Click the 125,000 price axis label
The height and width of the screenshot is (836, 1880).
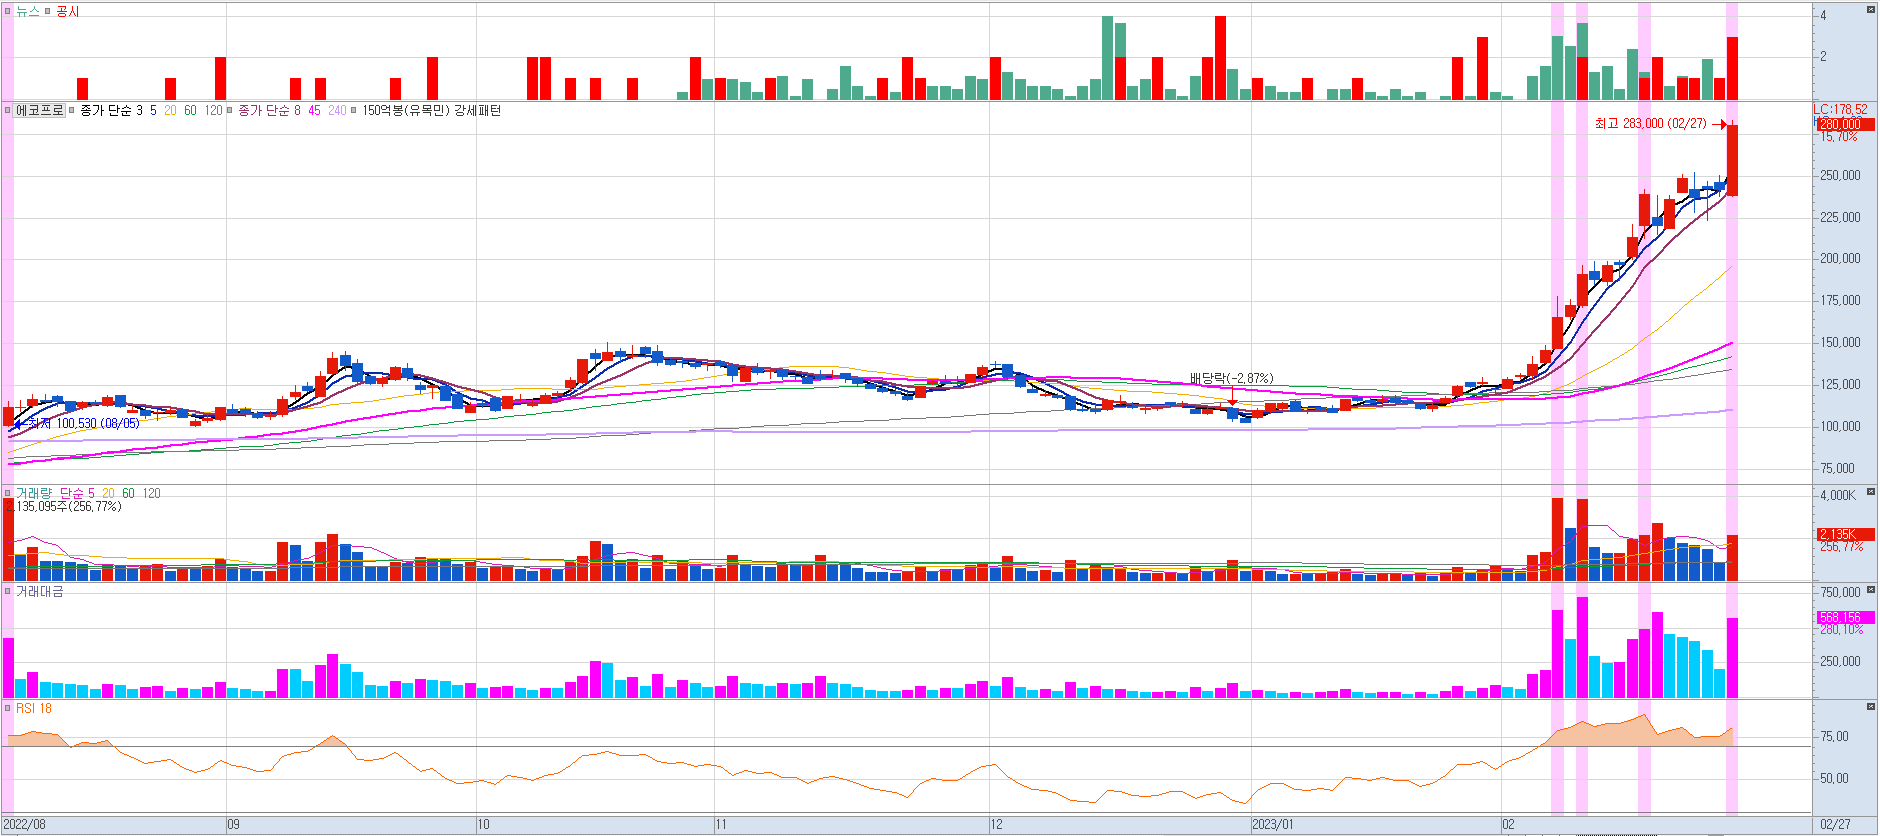tap(1840, 384)
